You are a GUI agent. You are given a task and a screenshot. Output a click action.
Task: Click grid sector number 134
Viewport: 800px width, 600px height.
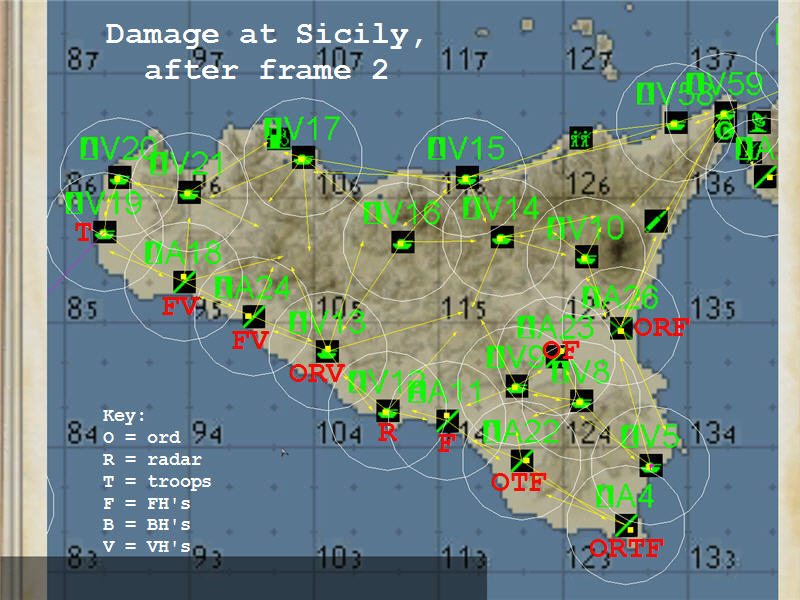tap(713, 433)
